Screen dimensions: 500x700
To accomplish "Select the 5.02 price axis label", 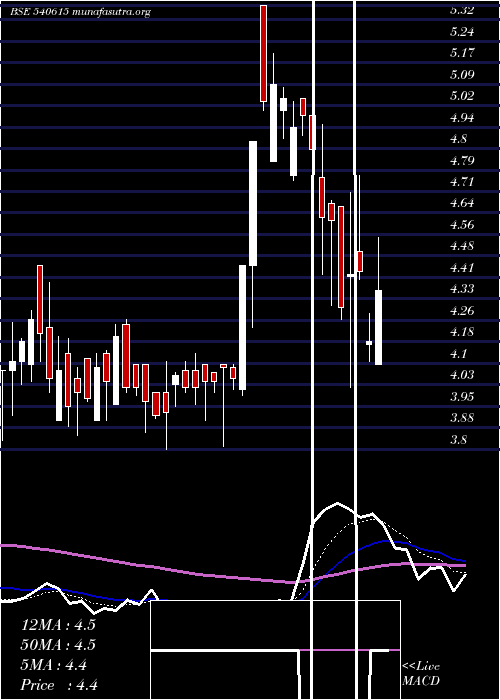I will [462, 96].
